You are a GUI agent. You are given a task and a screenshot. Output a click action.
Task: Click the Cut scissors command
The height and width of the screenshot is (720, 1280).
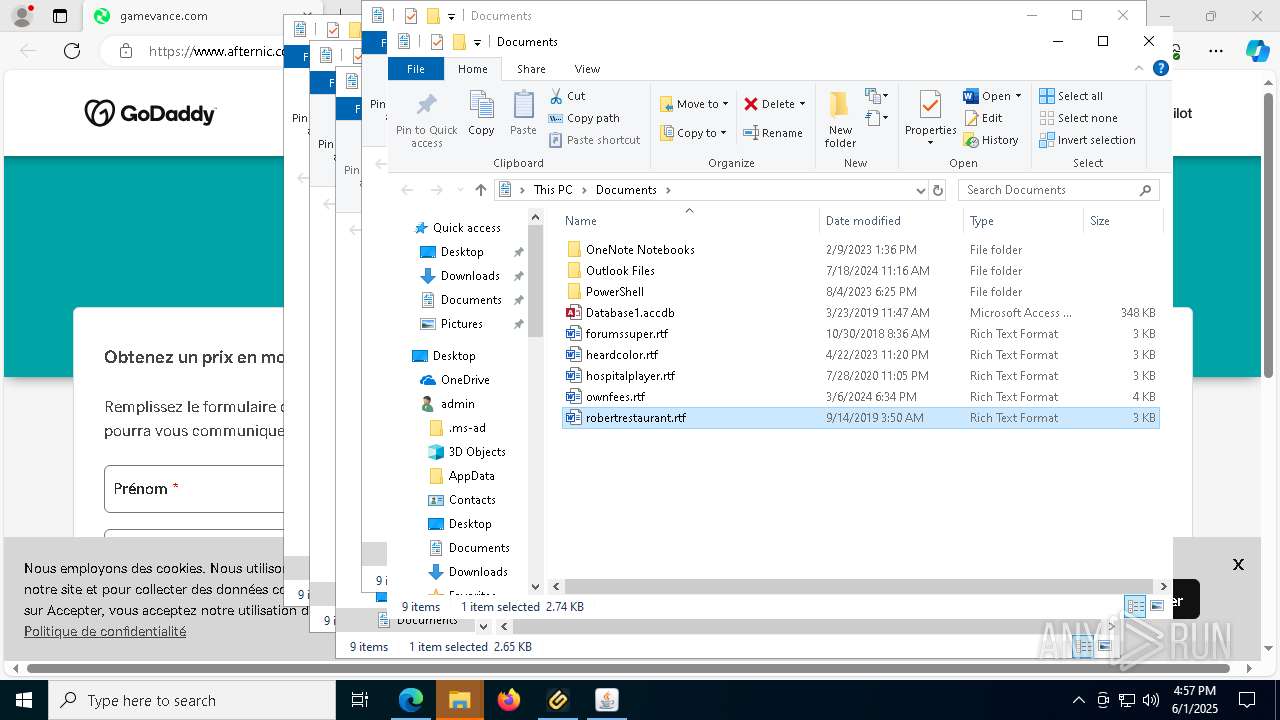click(567, 96)
